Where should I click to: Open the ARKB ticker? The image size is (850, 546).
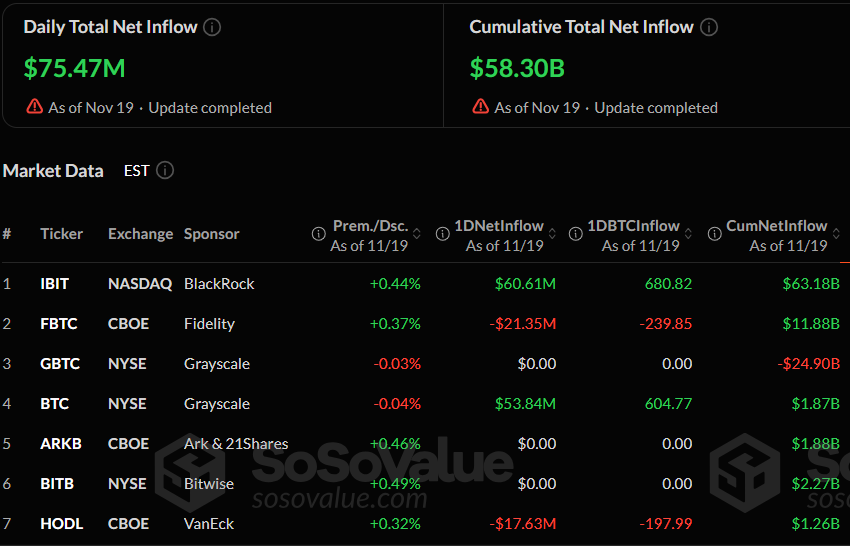[61, 444]
